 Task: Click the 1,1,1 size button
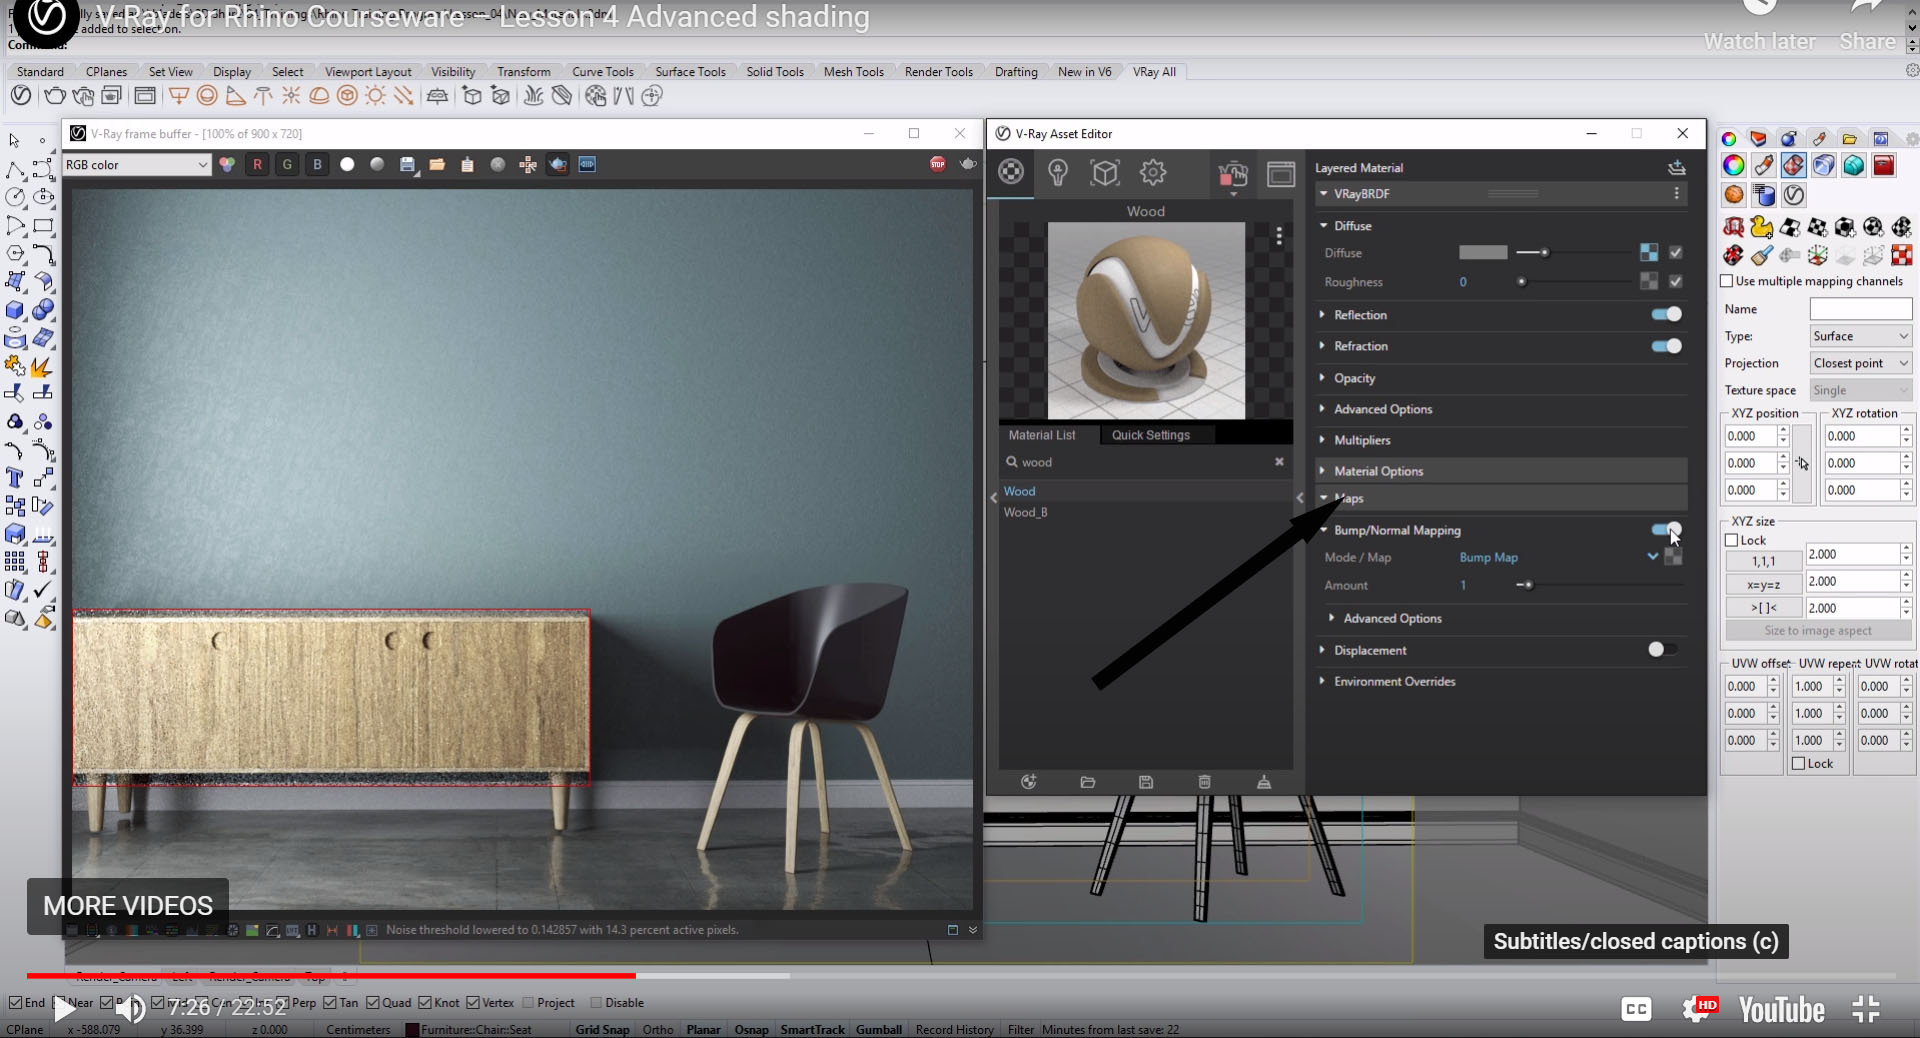(1764, 561)
